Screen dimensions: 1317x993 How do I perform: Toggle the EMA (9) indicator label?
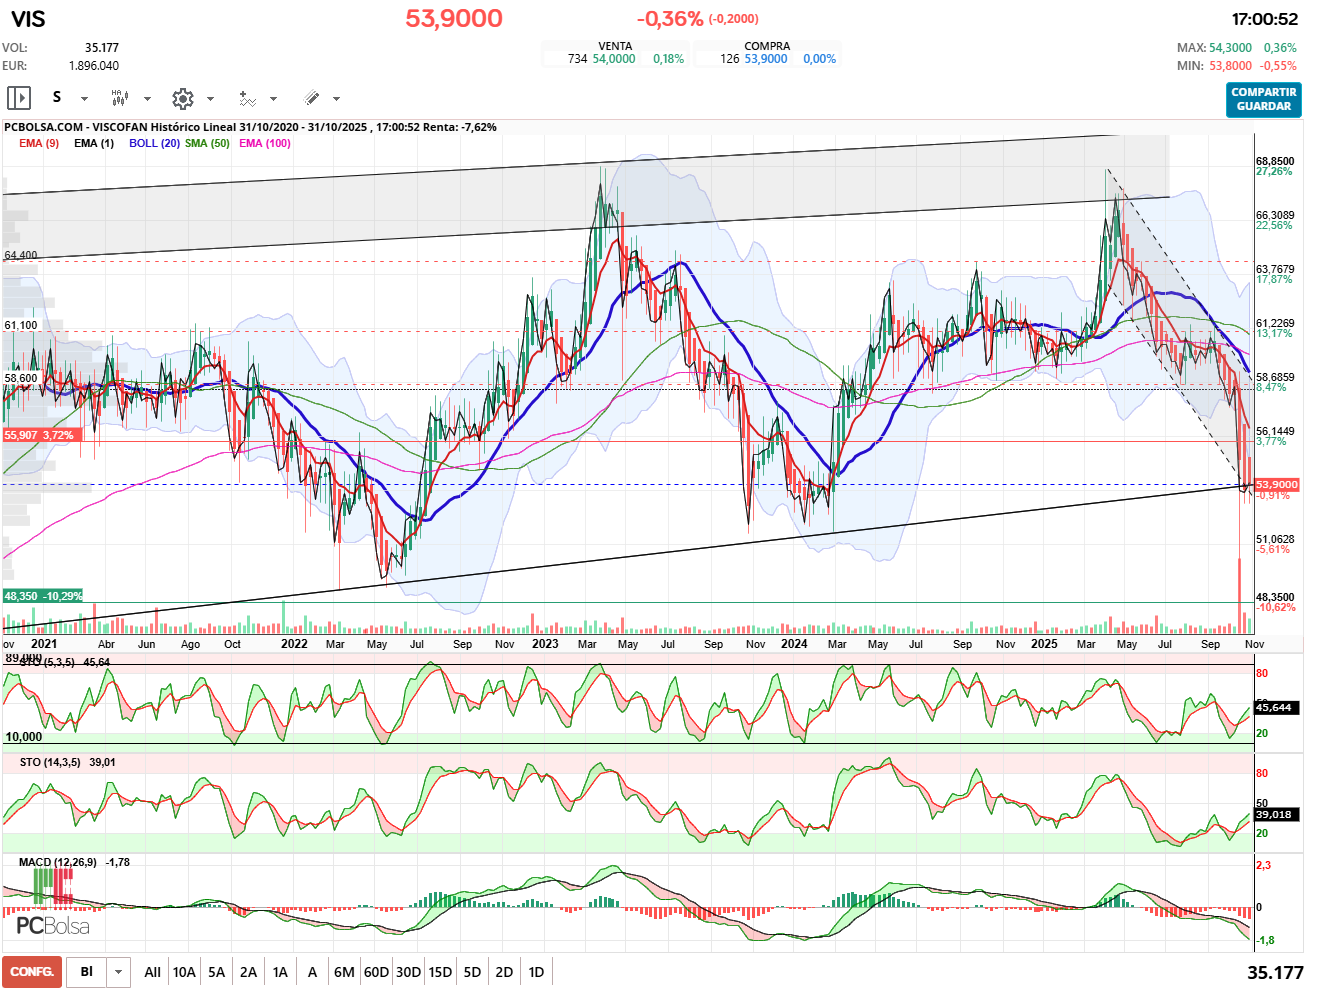tap(39, 143)
